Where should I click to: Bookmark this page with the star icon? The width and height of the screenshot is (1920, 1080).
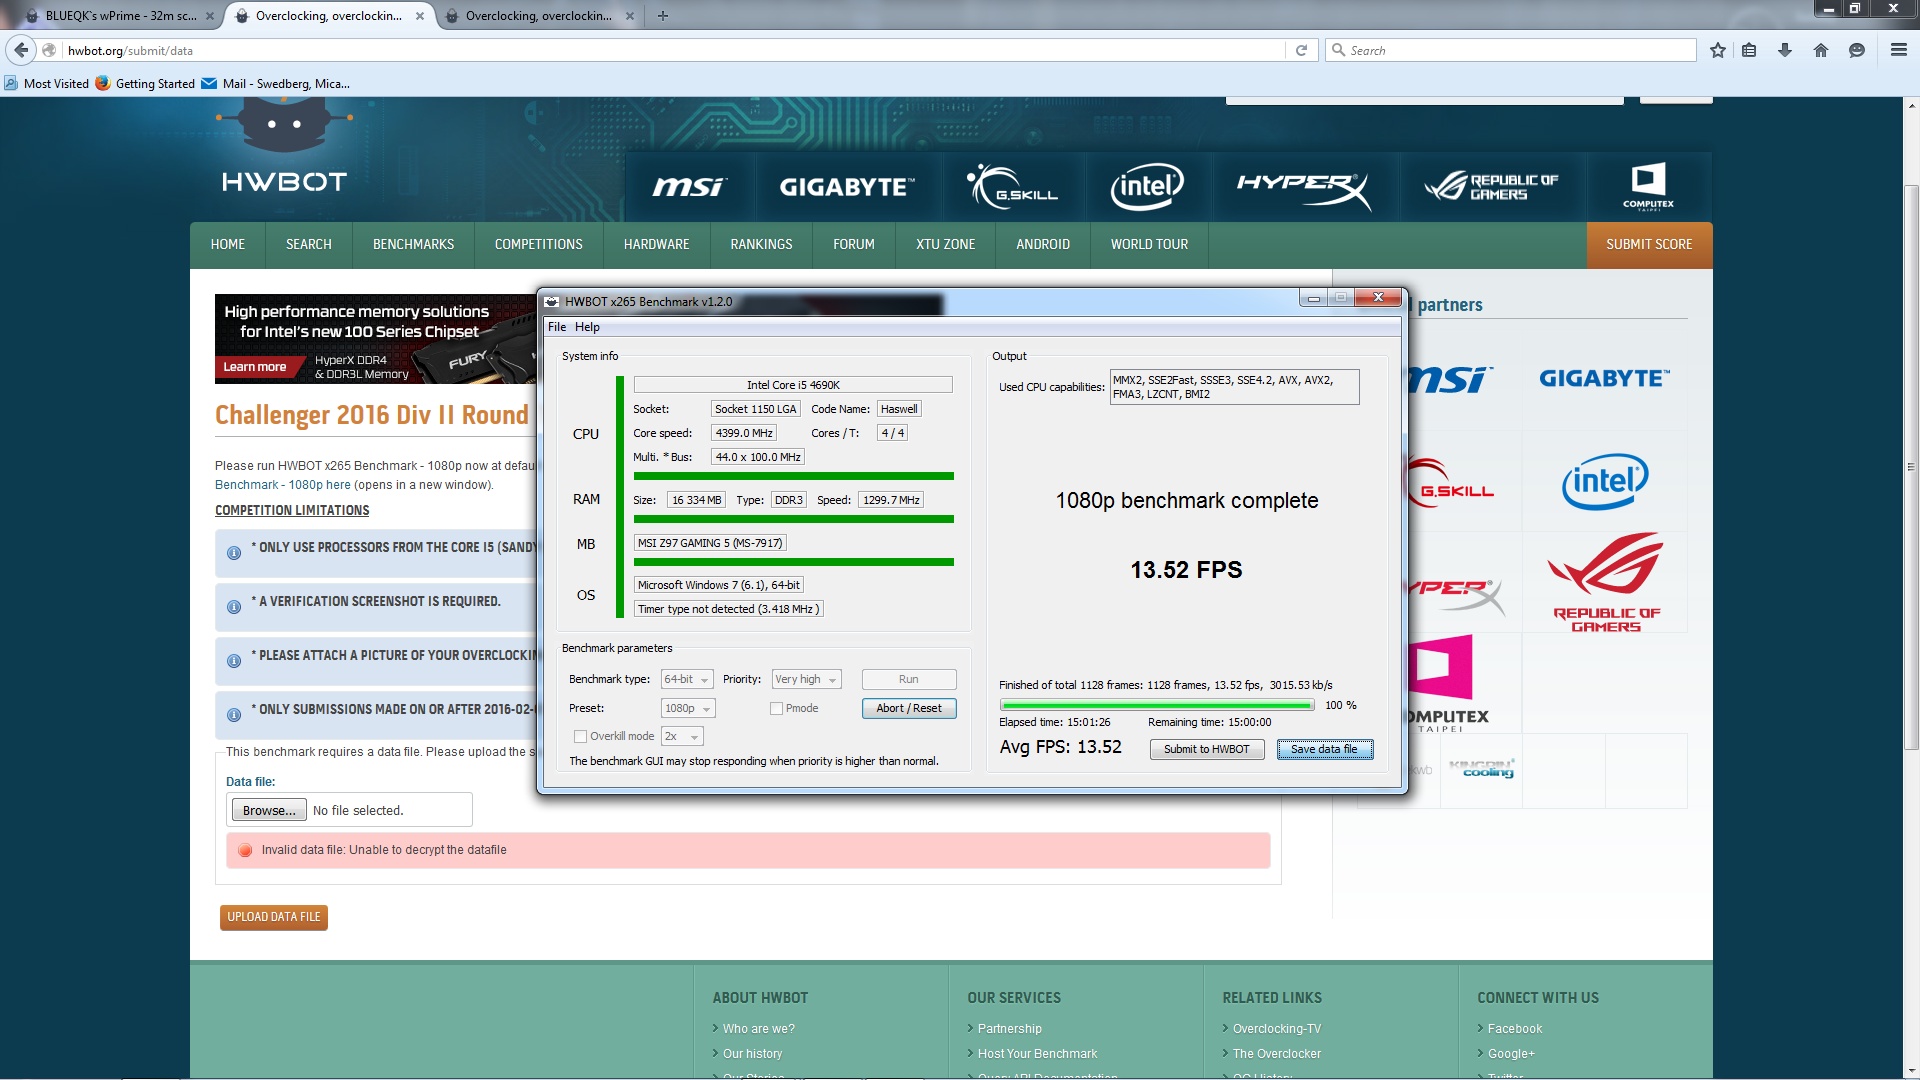[x=1717, y=50]
